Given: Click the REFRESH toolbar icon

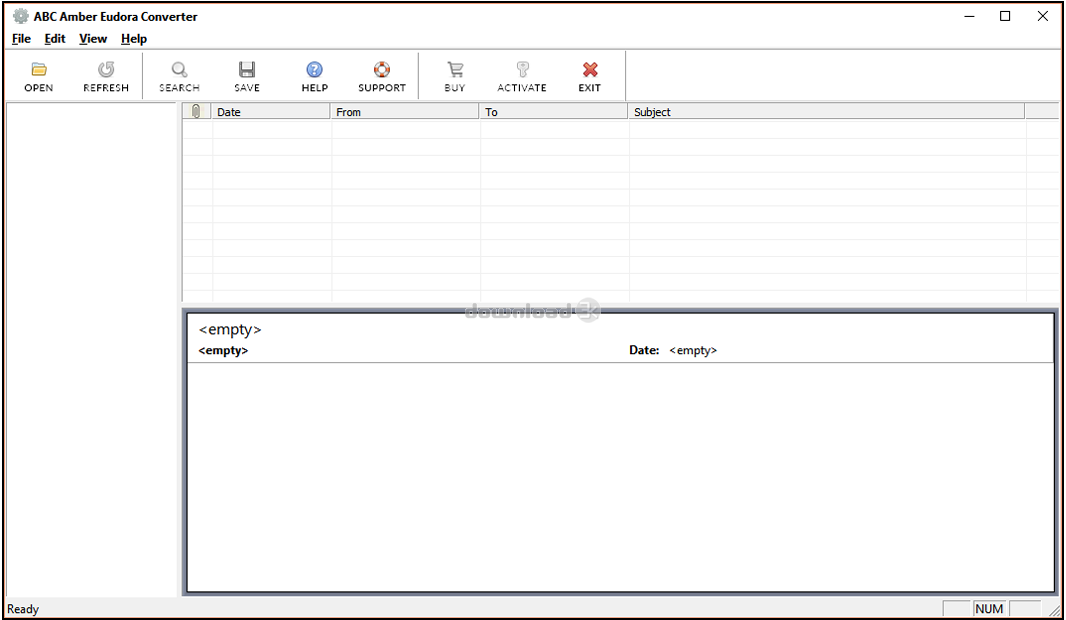Looking at the screenshot, I should pos(105,77).
